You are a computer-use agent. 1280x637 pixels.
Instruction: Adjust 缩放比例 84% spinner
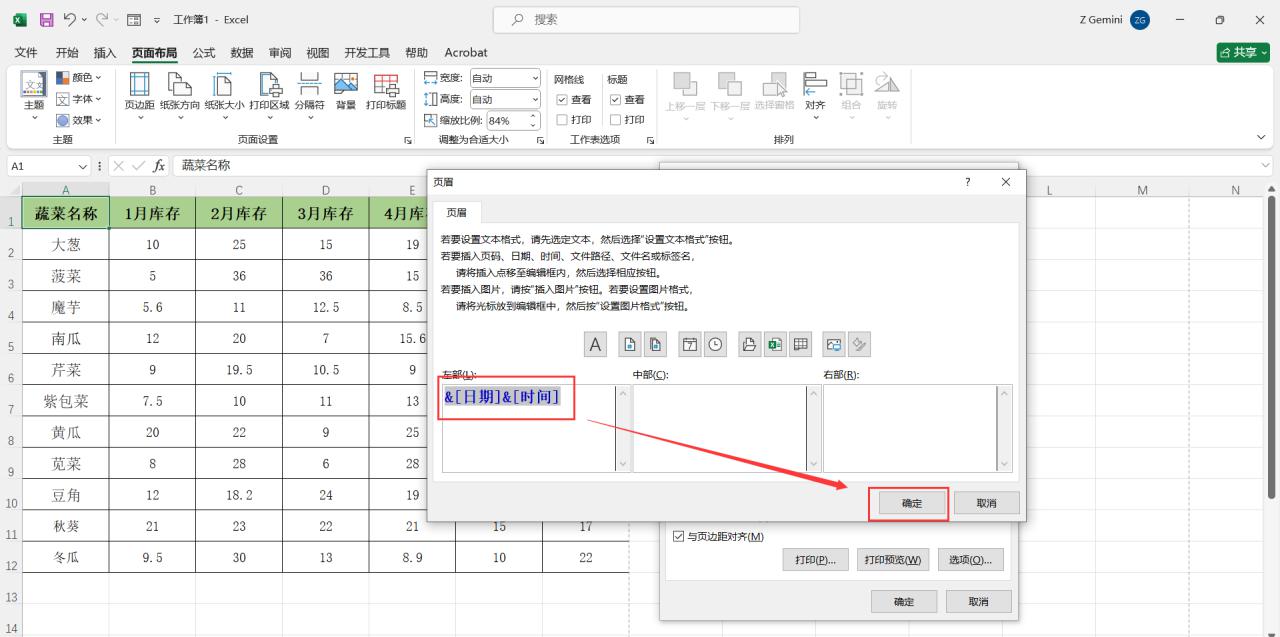pyautogui.click(x=533, y=120)
